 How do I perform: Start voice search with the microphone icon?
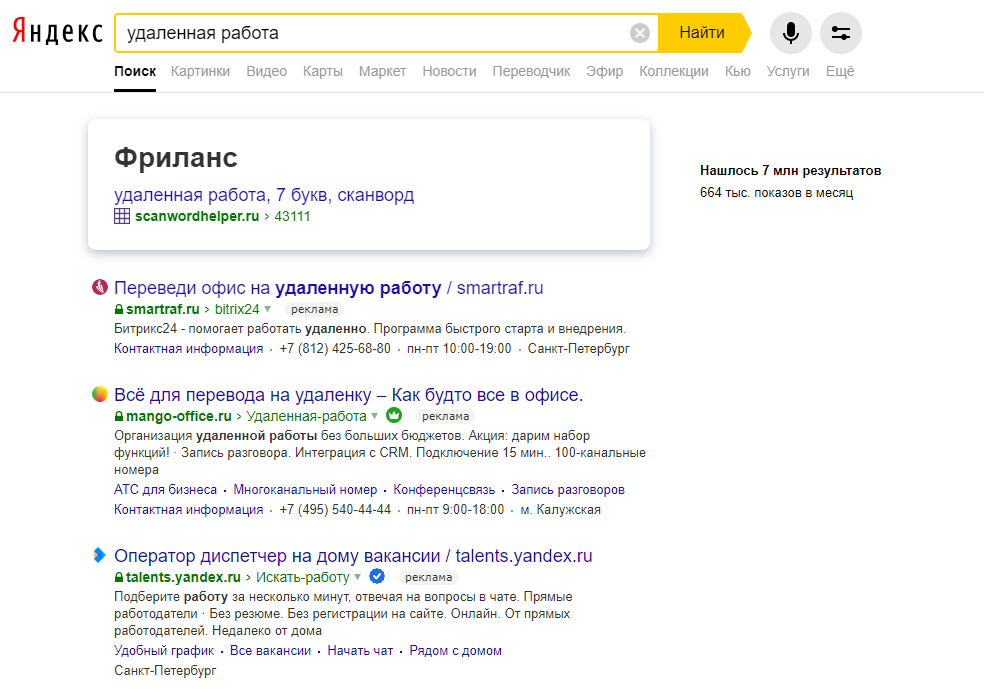tap(791, 33)
